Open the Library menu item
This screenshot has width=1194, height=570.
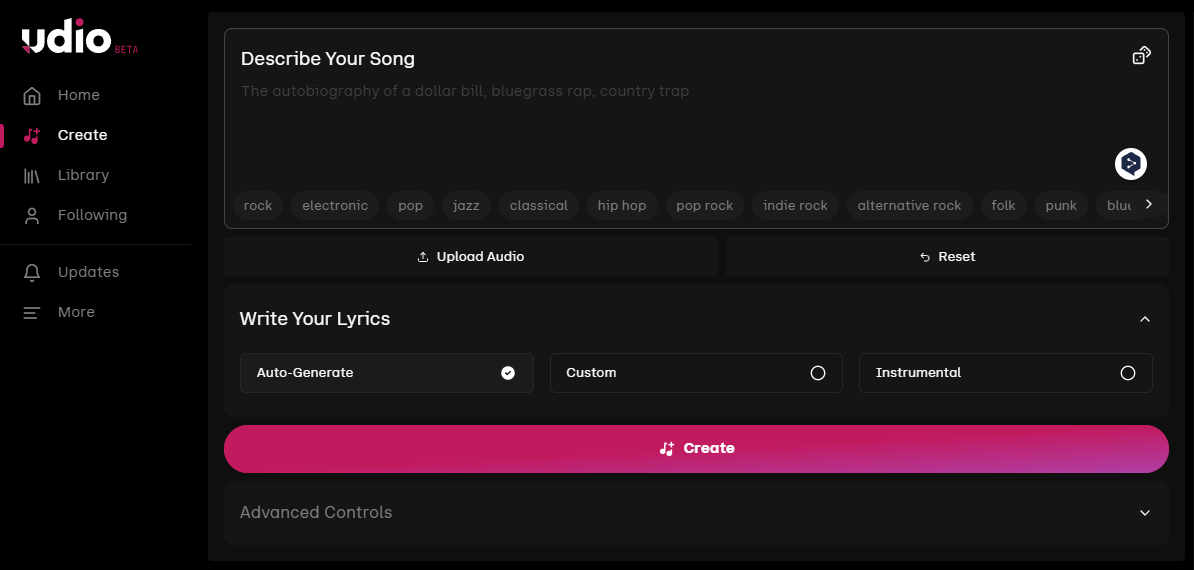(x=83, y=175)
